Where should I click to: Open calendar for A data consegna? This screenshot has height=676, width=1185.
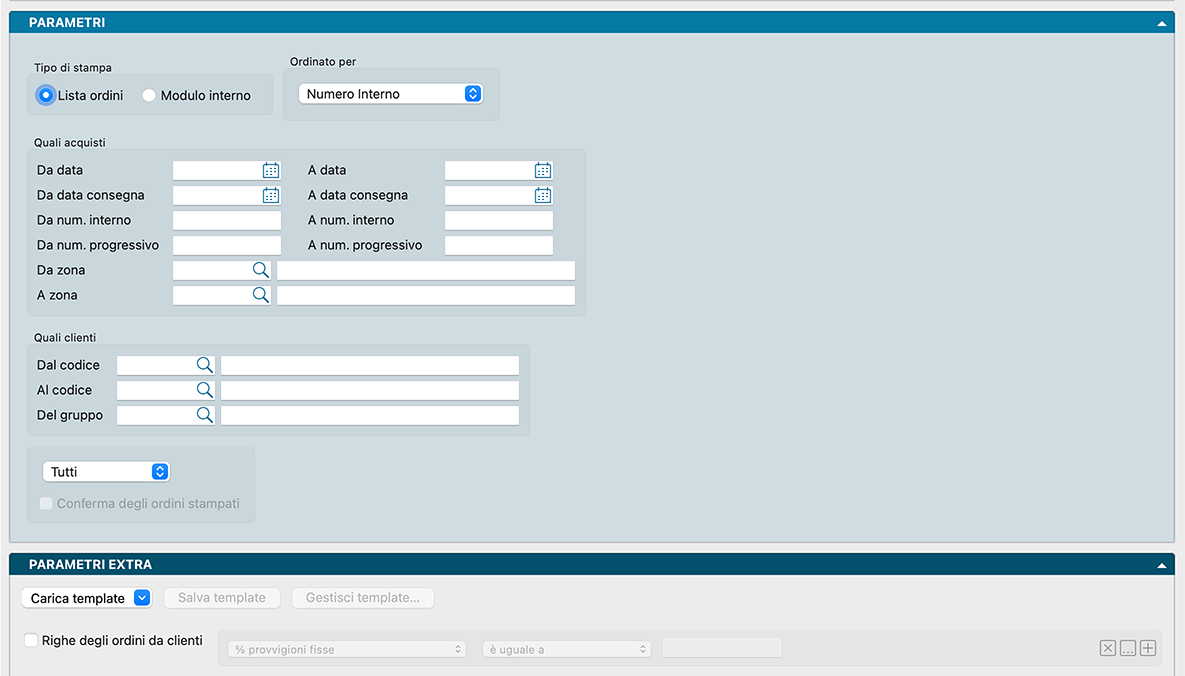pos(543,196)
